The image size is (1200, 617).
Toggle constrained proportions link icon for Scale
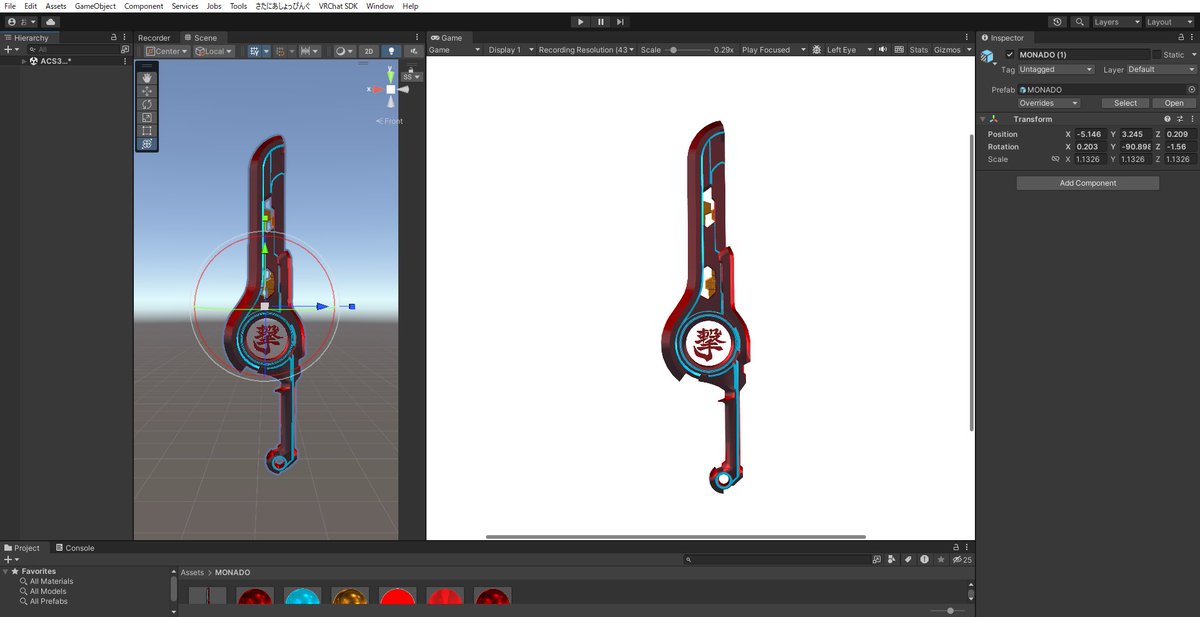1055,159
